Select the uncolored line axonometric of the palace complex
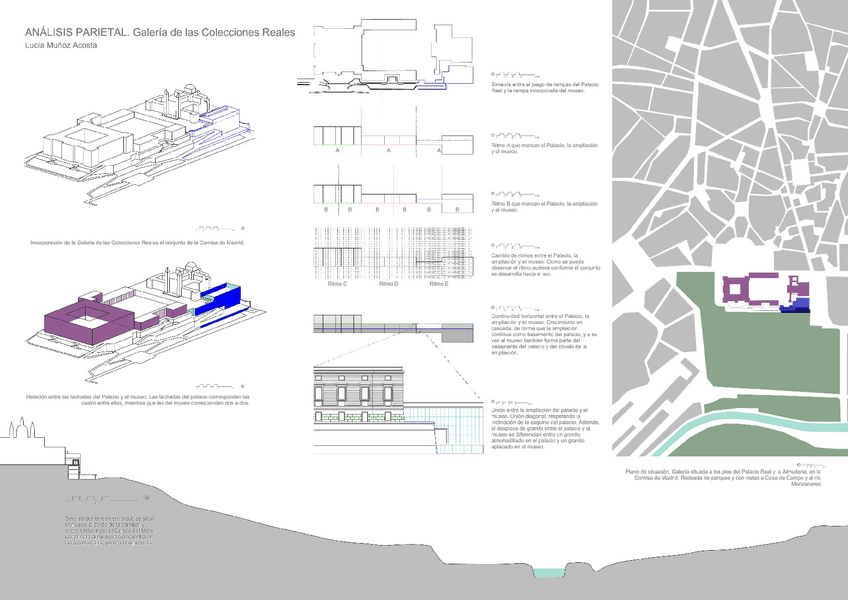848x600 pixels. coord(141,143)
